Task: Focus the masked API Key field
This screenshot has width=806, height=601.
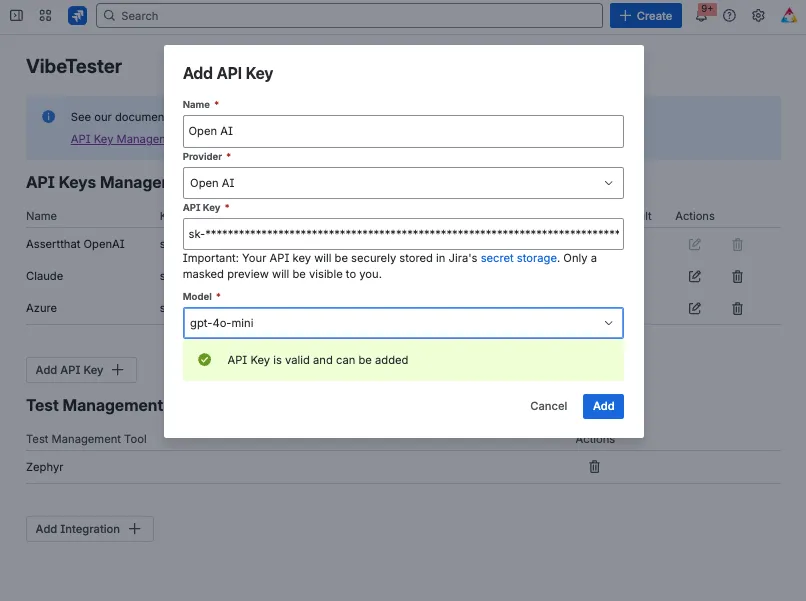Action: (x=403, y=234)
